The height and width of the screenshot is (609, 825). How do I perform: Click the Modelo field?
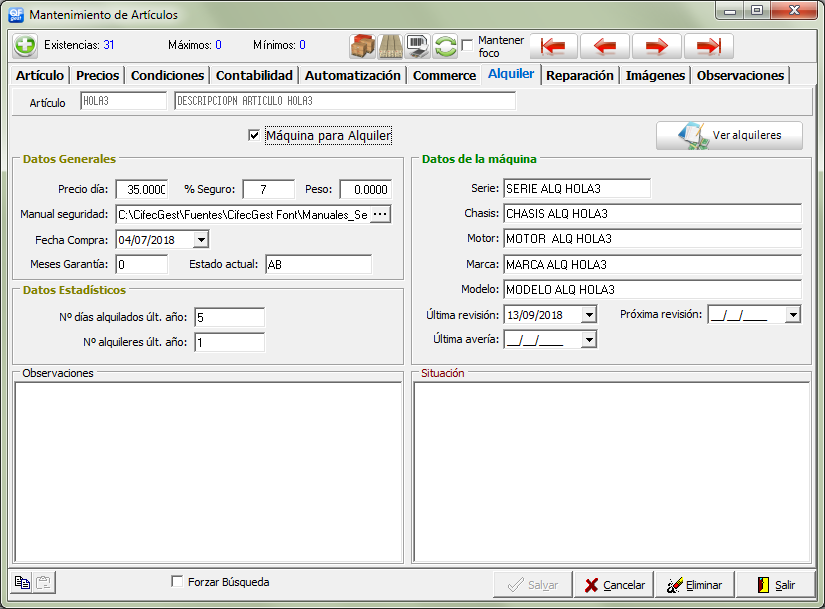[652, 289]
